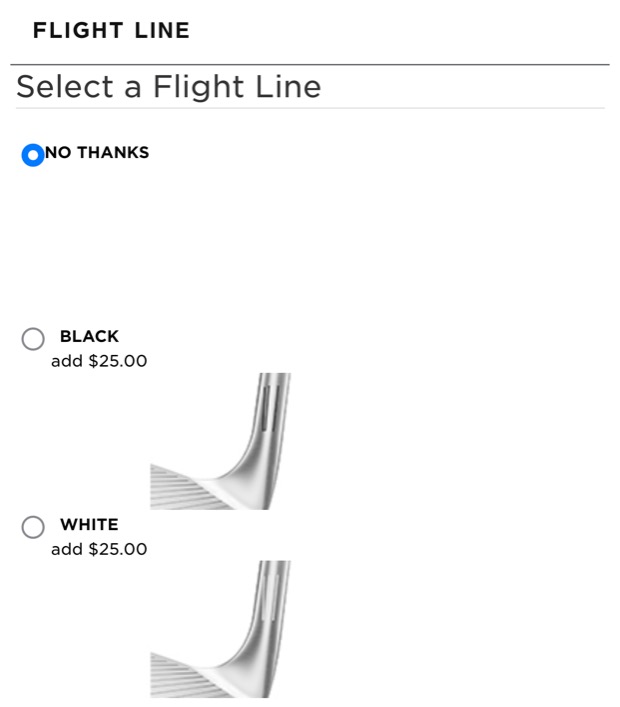
Task: Choose the Black flight line radio button
Action: pyautogui.click(x=33, y=339)
